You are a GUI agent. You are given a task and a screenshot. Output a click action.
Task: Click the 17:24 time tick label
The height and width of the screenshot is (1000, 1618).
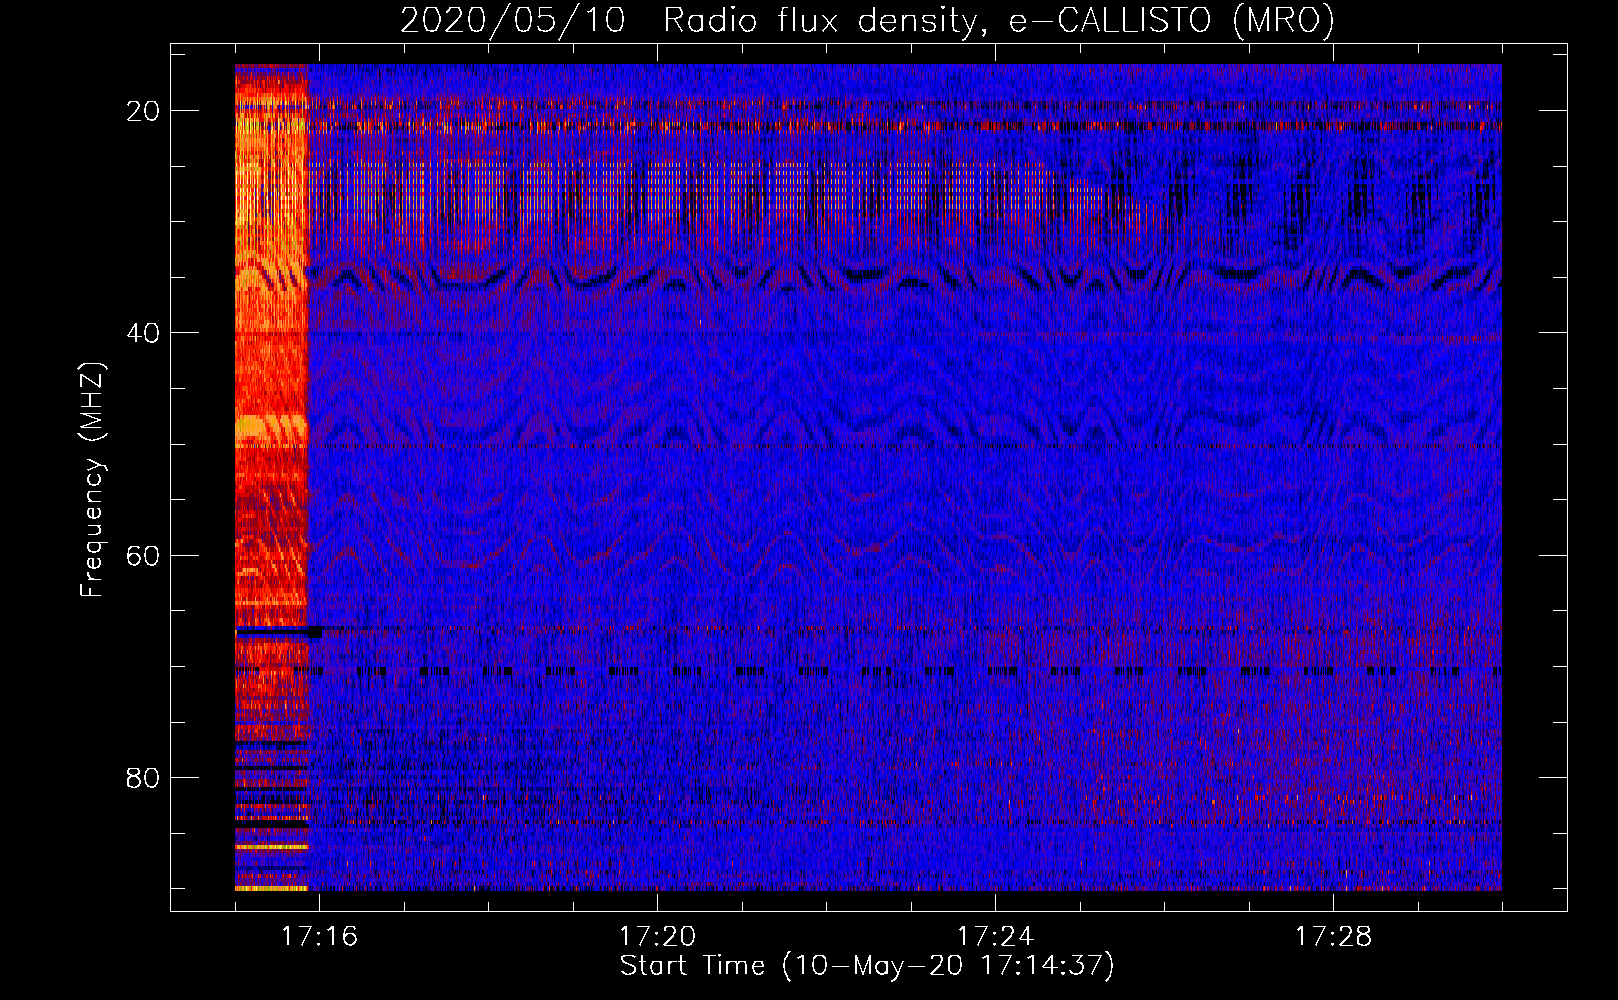tap(995, 936)
